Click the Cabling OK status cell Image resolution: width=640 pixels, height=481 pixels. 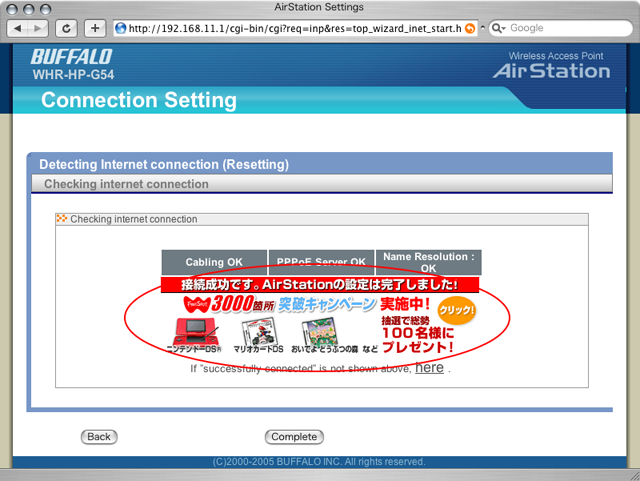[214, 262]
